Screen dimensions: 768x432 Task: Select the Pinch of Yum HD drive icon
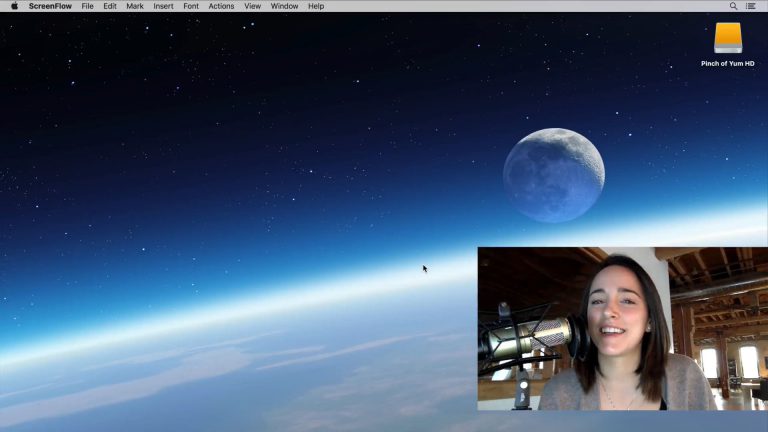click(x=728, y=38)
